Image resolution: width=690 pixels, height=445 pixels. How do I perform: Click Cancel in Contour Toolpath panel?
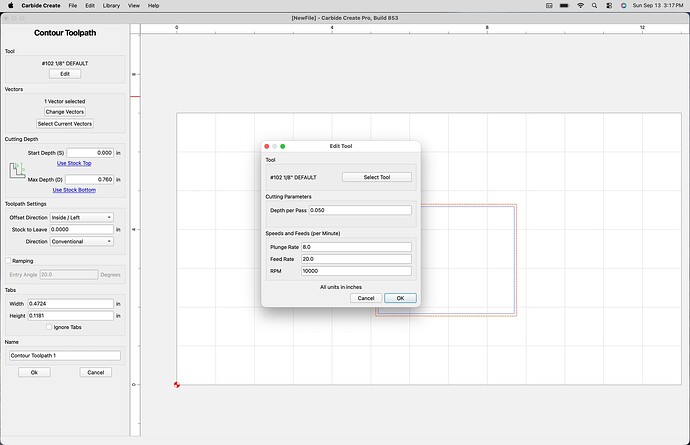point(95,372)
